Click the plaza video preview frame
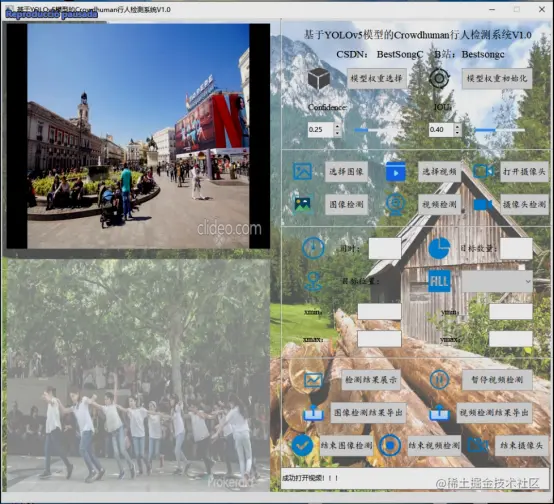This screenshot has height=504, width=554. [x=138, y=136]
